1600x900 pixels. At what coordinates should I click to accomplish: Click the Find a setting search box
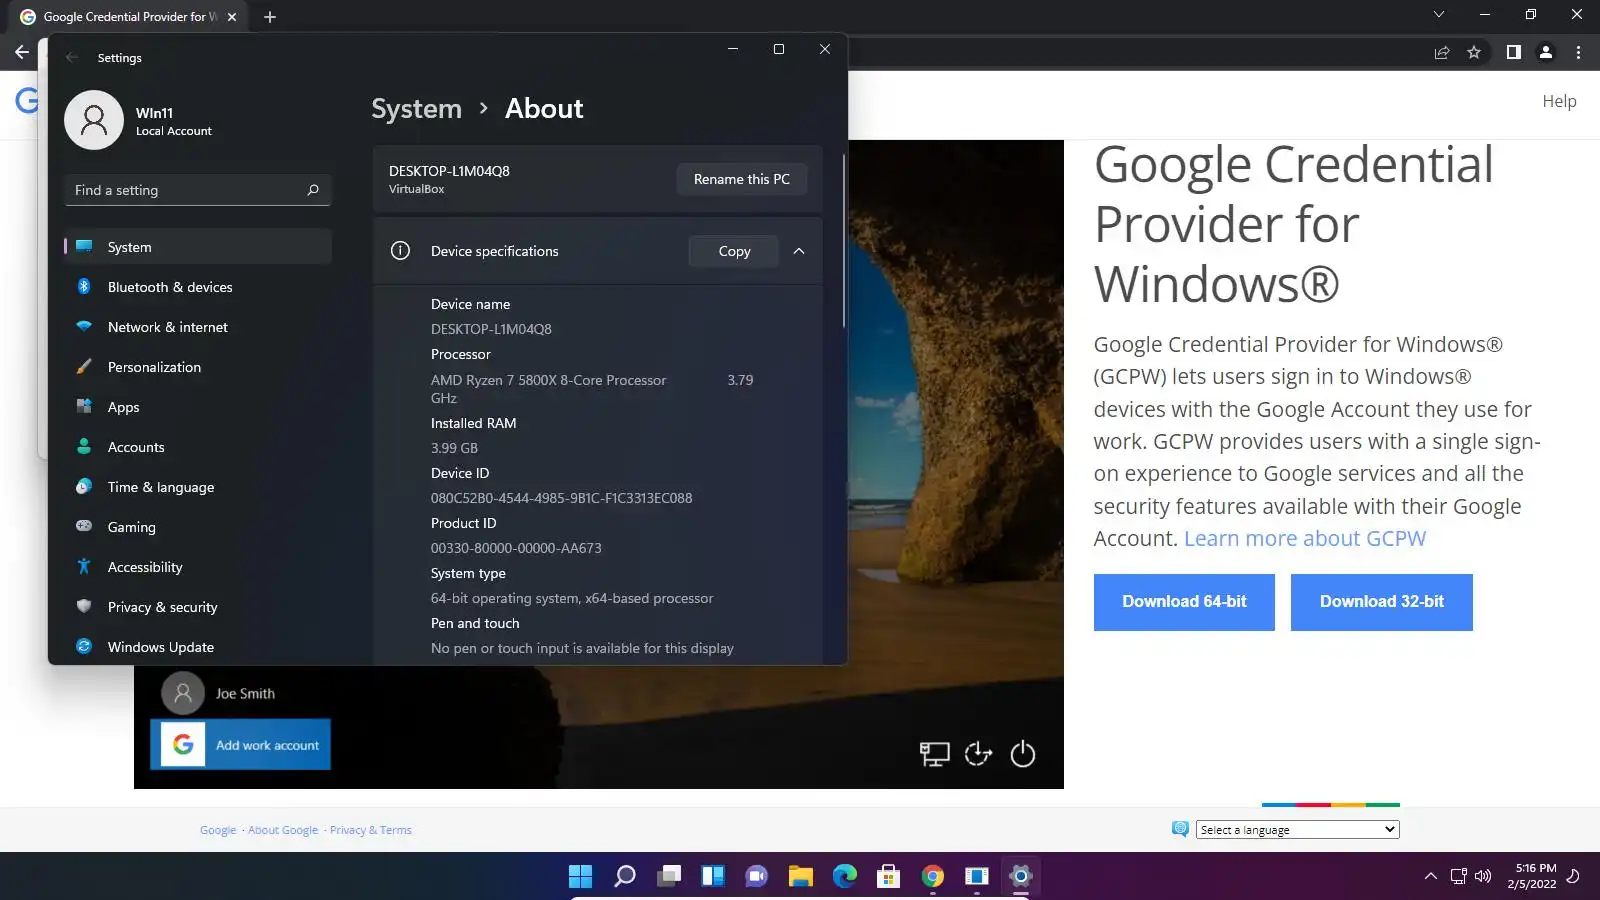point(197,190)
